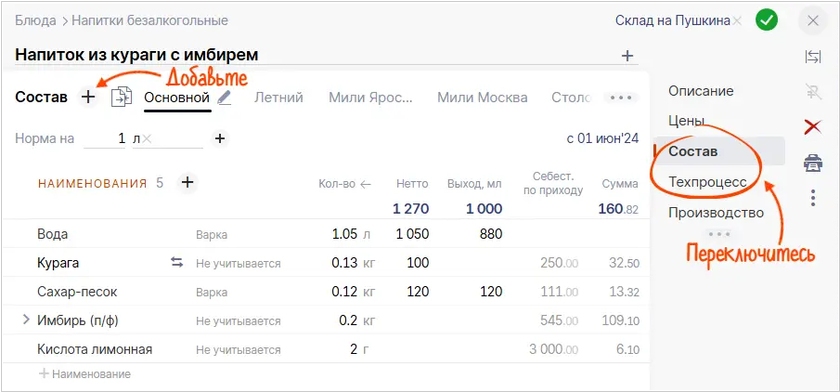Remove the Склад на Пушкина warehouse tag
The image size is (840, 392).
coord(737,21)
